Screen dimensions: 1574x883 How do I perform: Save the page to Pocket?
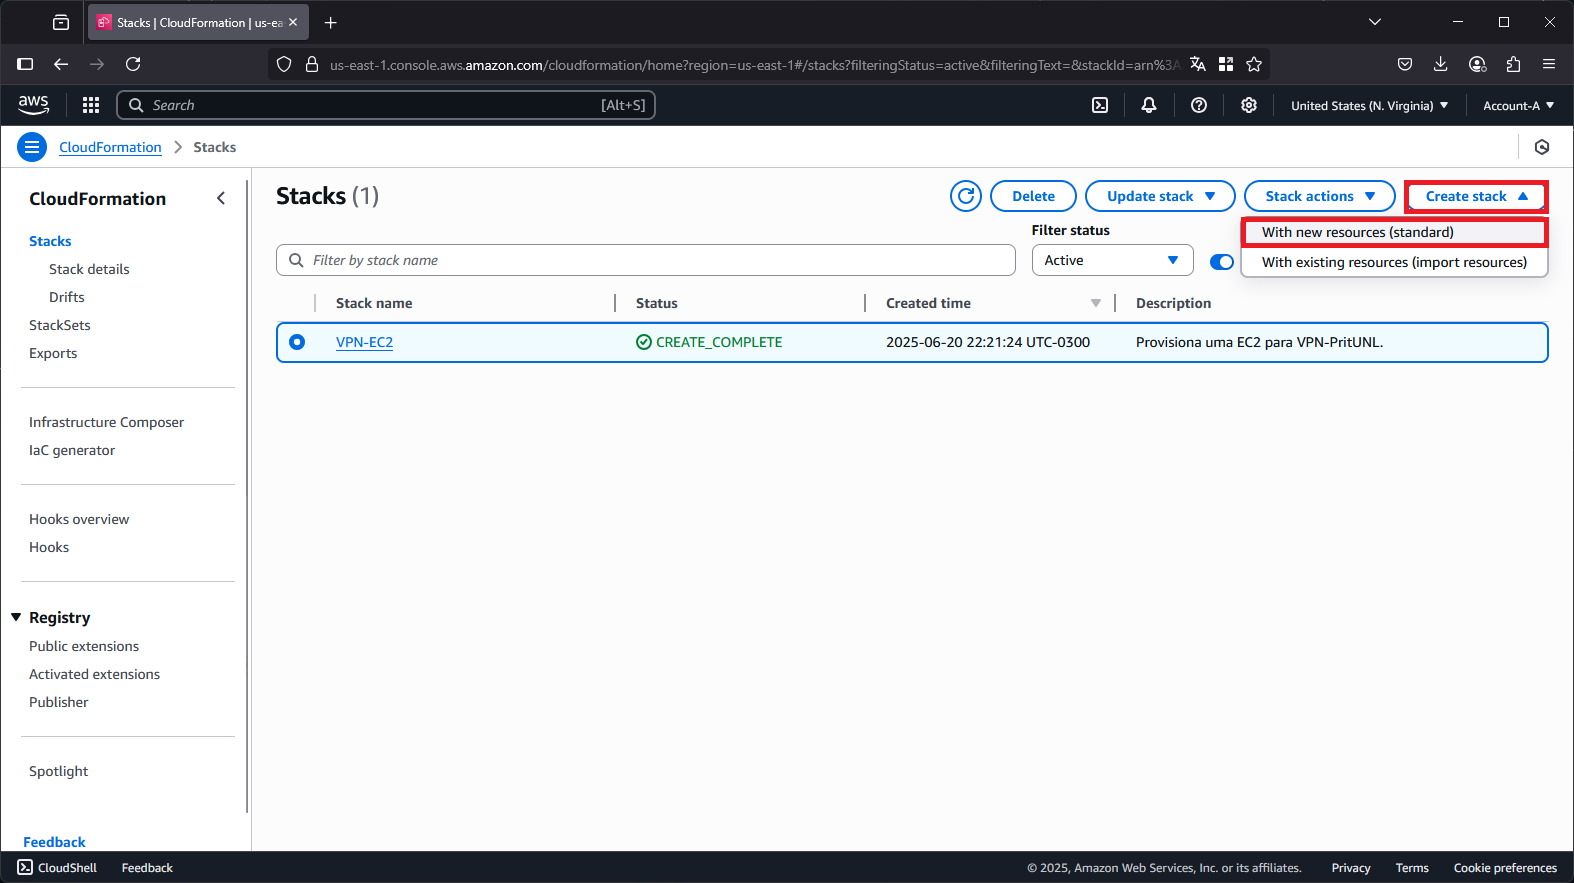coord(1405,64)
